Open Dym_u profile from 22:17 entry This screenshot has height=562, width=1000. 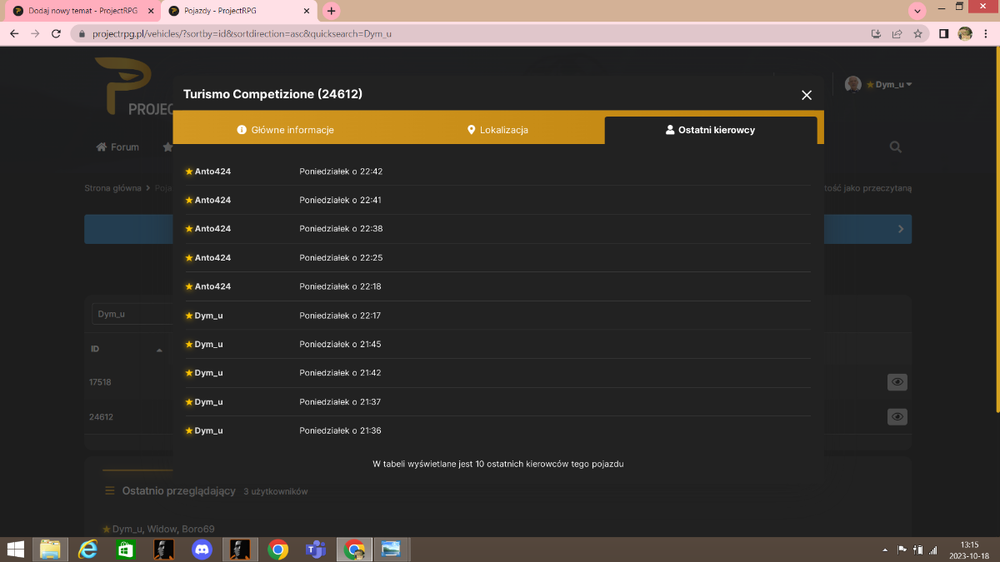[x=209, y=315]
